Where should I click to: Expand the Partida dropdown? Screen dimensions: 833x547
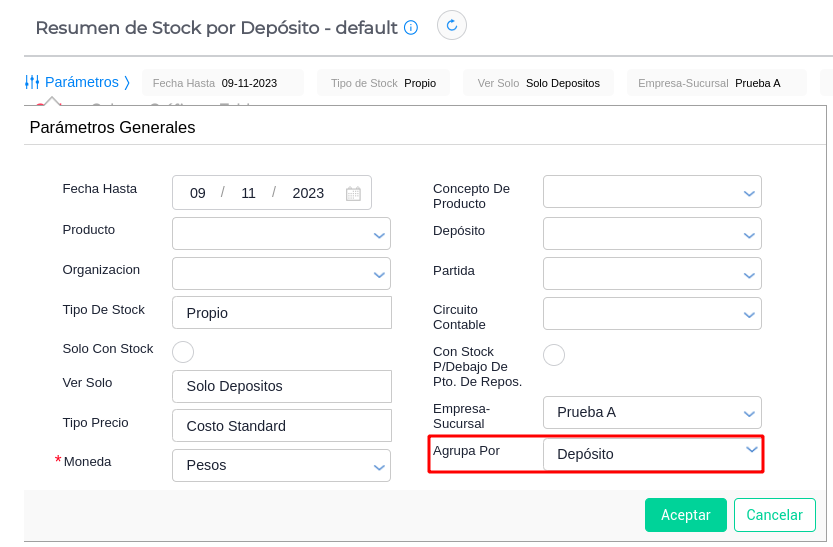tap(750, 274)
